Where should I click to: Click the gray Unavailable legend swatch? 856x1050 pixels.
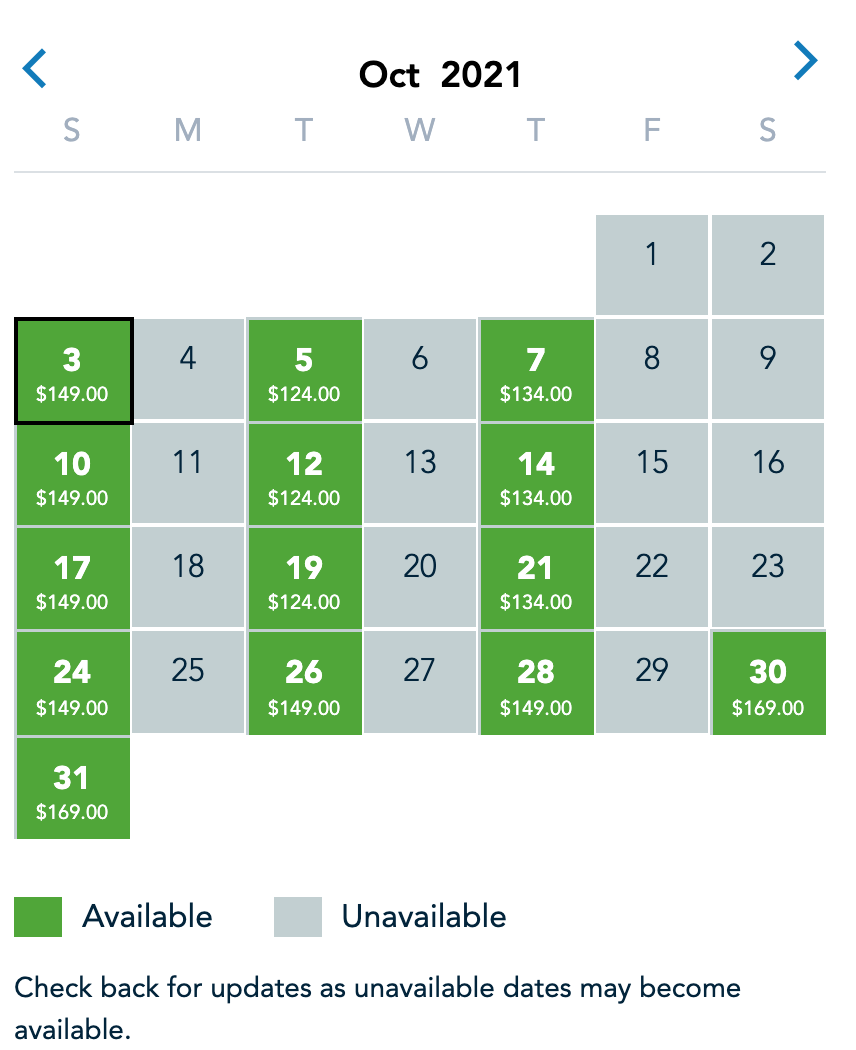pyautogui.click(x=298, y=917)
